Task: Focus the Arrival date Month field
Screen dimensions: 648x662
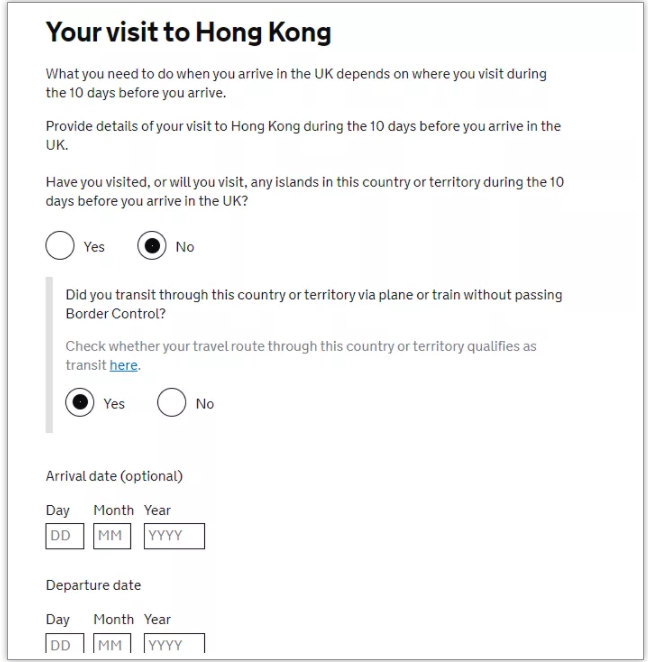Action: tap(112, 536)
